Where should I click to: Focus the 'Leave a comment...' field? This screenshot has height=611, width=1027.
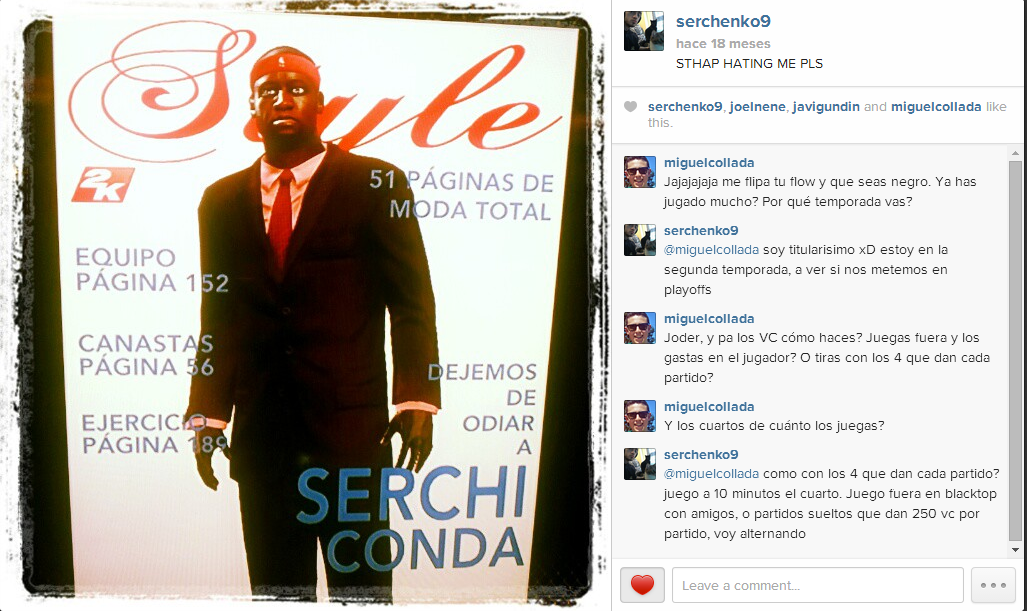coord(817,585)
